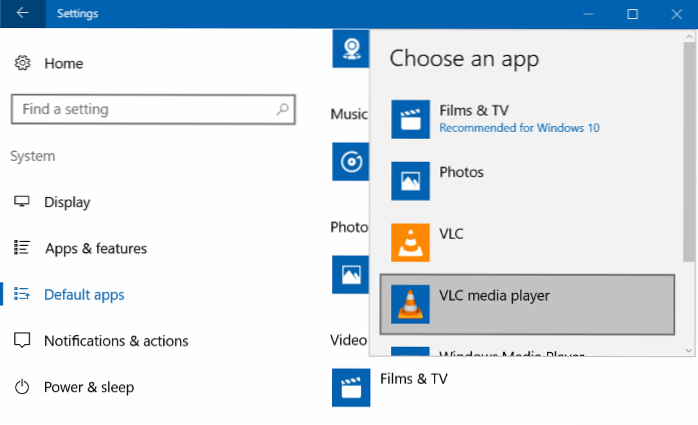The height and width of the screenshot is (425, 698).
Task: Go to Apps & features section
Action: (x=95, y=248)
